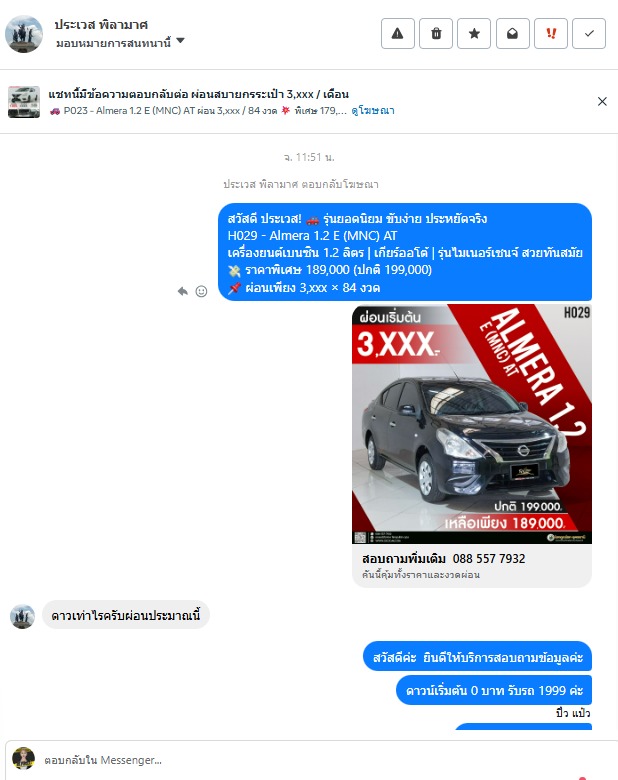Click the ดาวน์เริ่มต้น 0 บาท reply bubble
The width and height of the screenshot is (618, 780).
coord(494,690)
